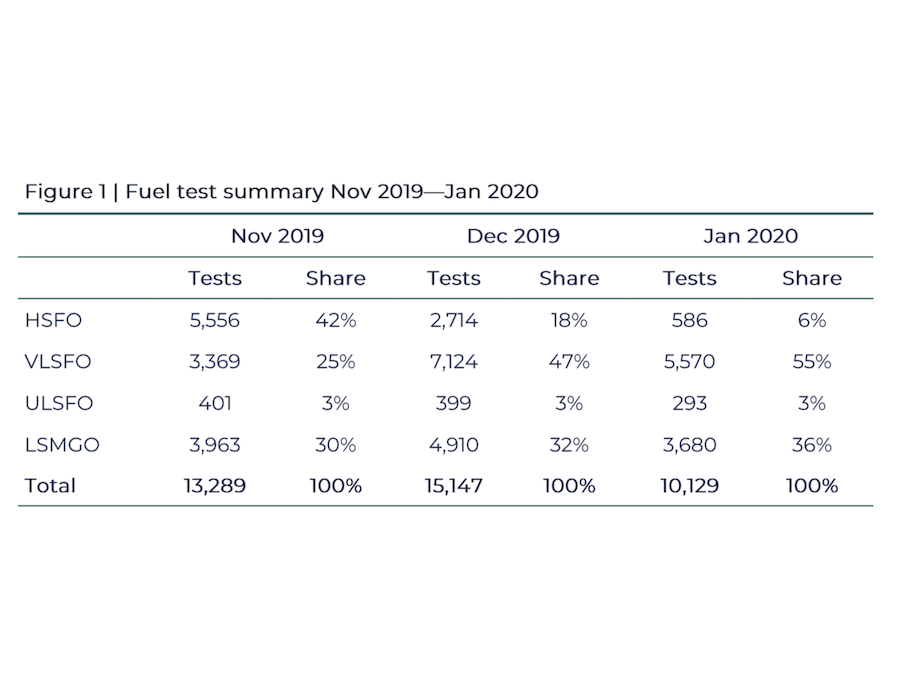Click the ULSFO row label

(59, 403)
